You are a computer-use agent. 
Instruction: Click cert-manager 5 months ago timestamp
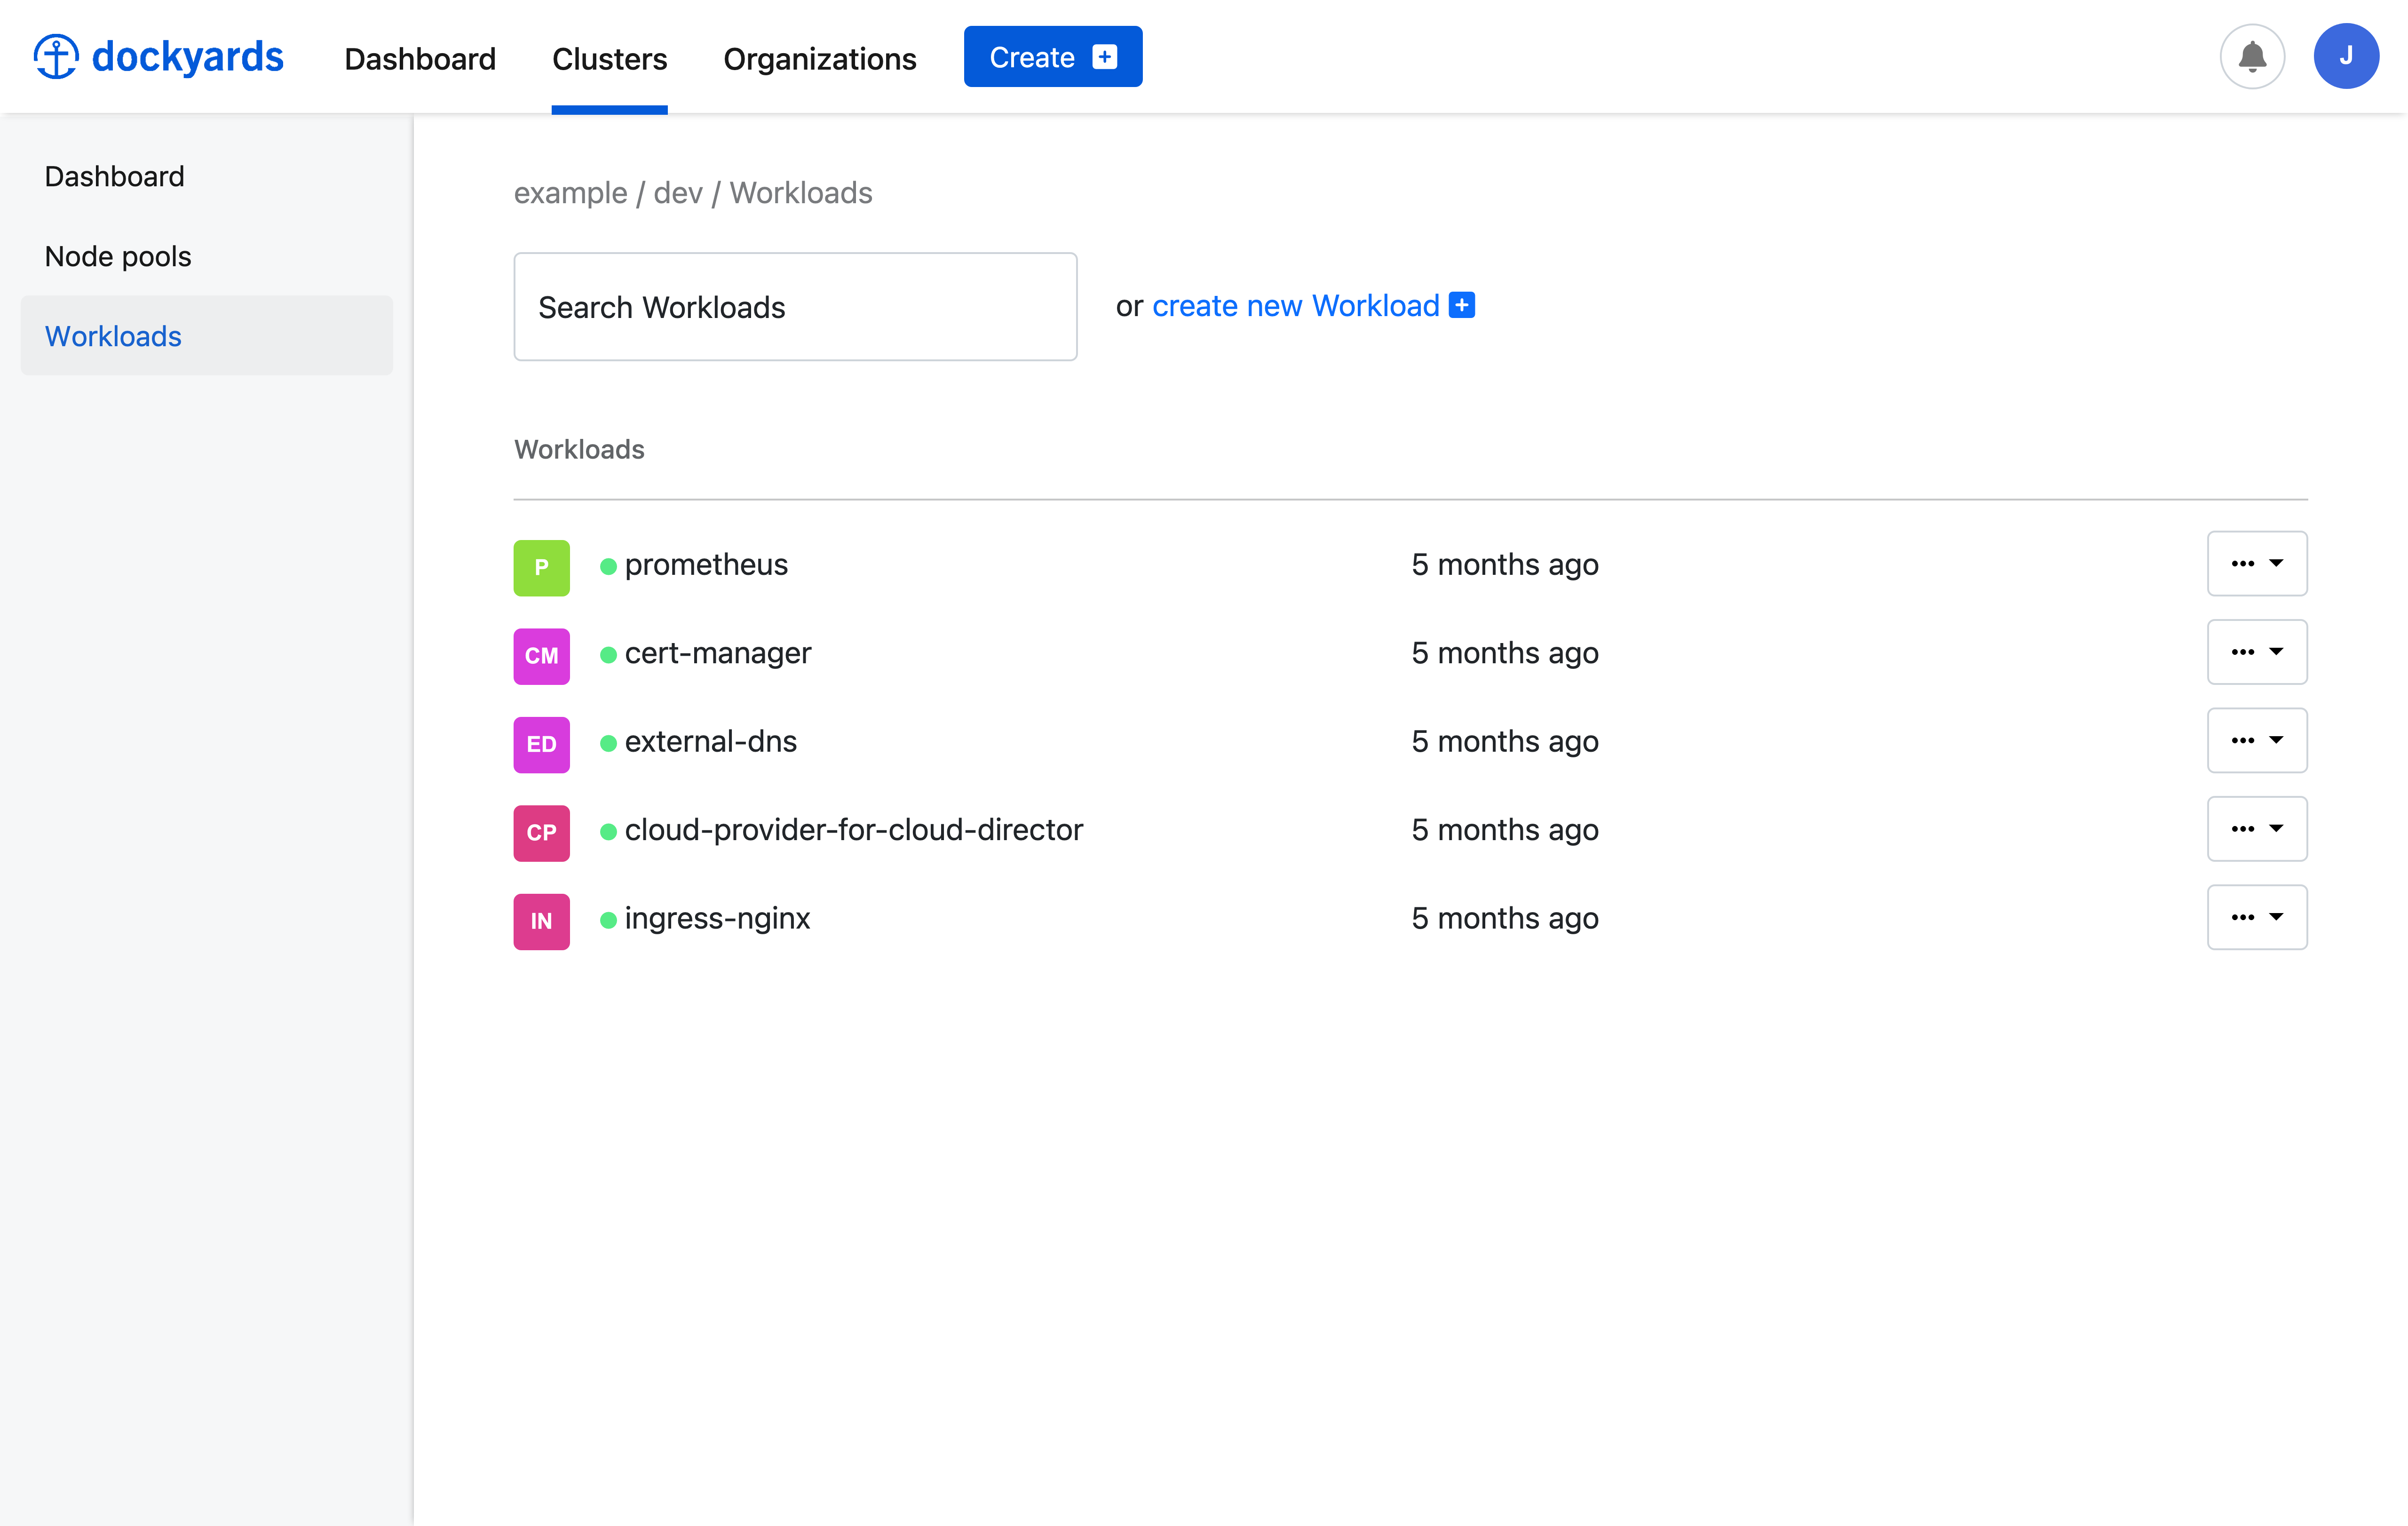(x=1505, y=653)
